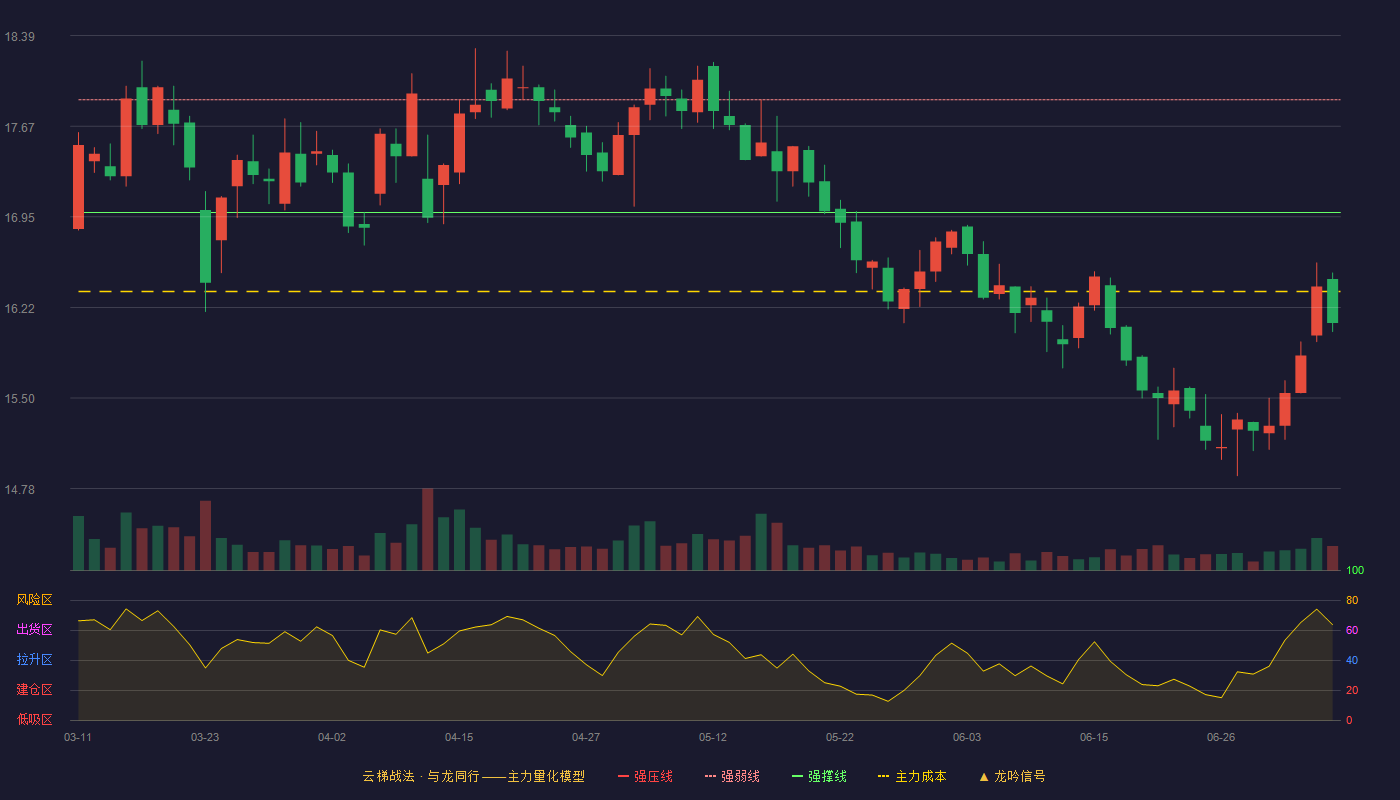Click the 0 indicator axis value
Screen dimensions: 1400x800
click(x=1349, y=720)
